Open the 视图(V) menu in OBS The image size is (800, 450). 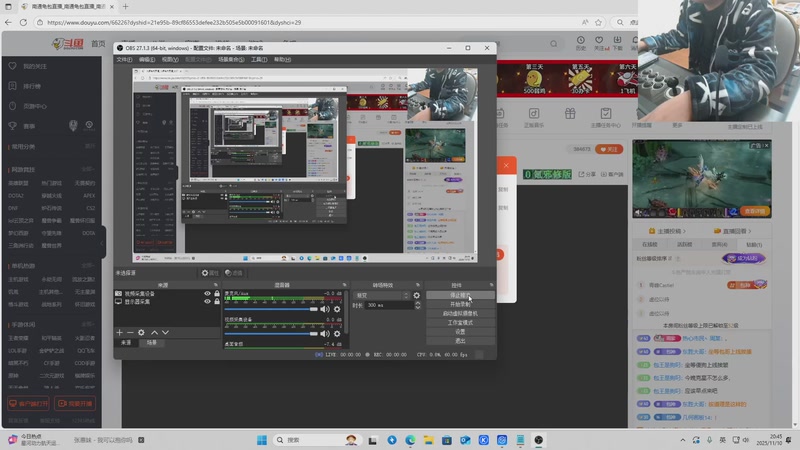point(170,60)
